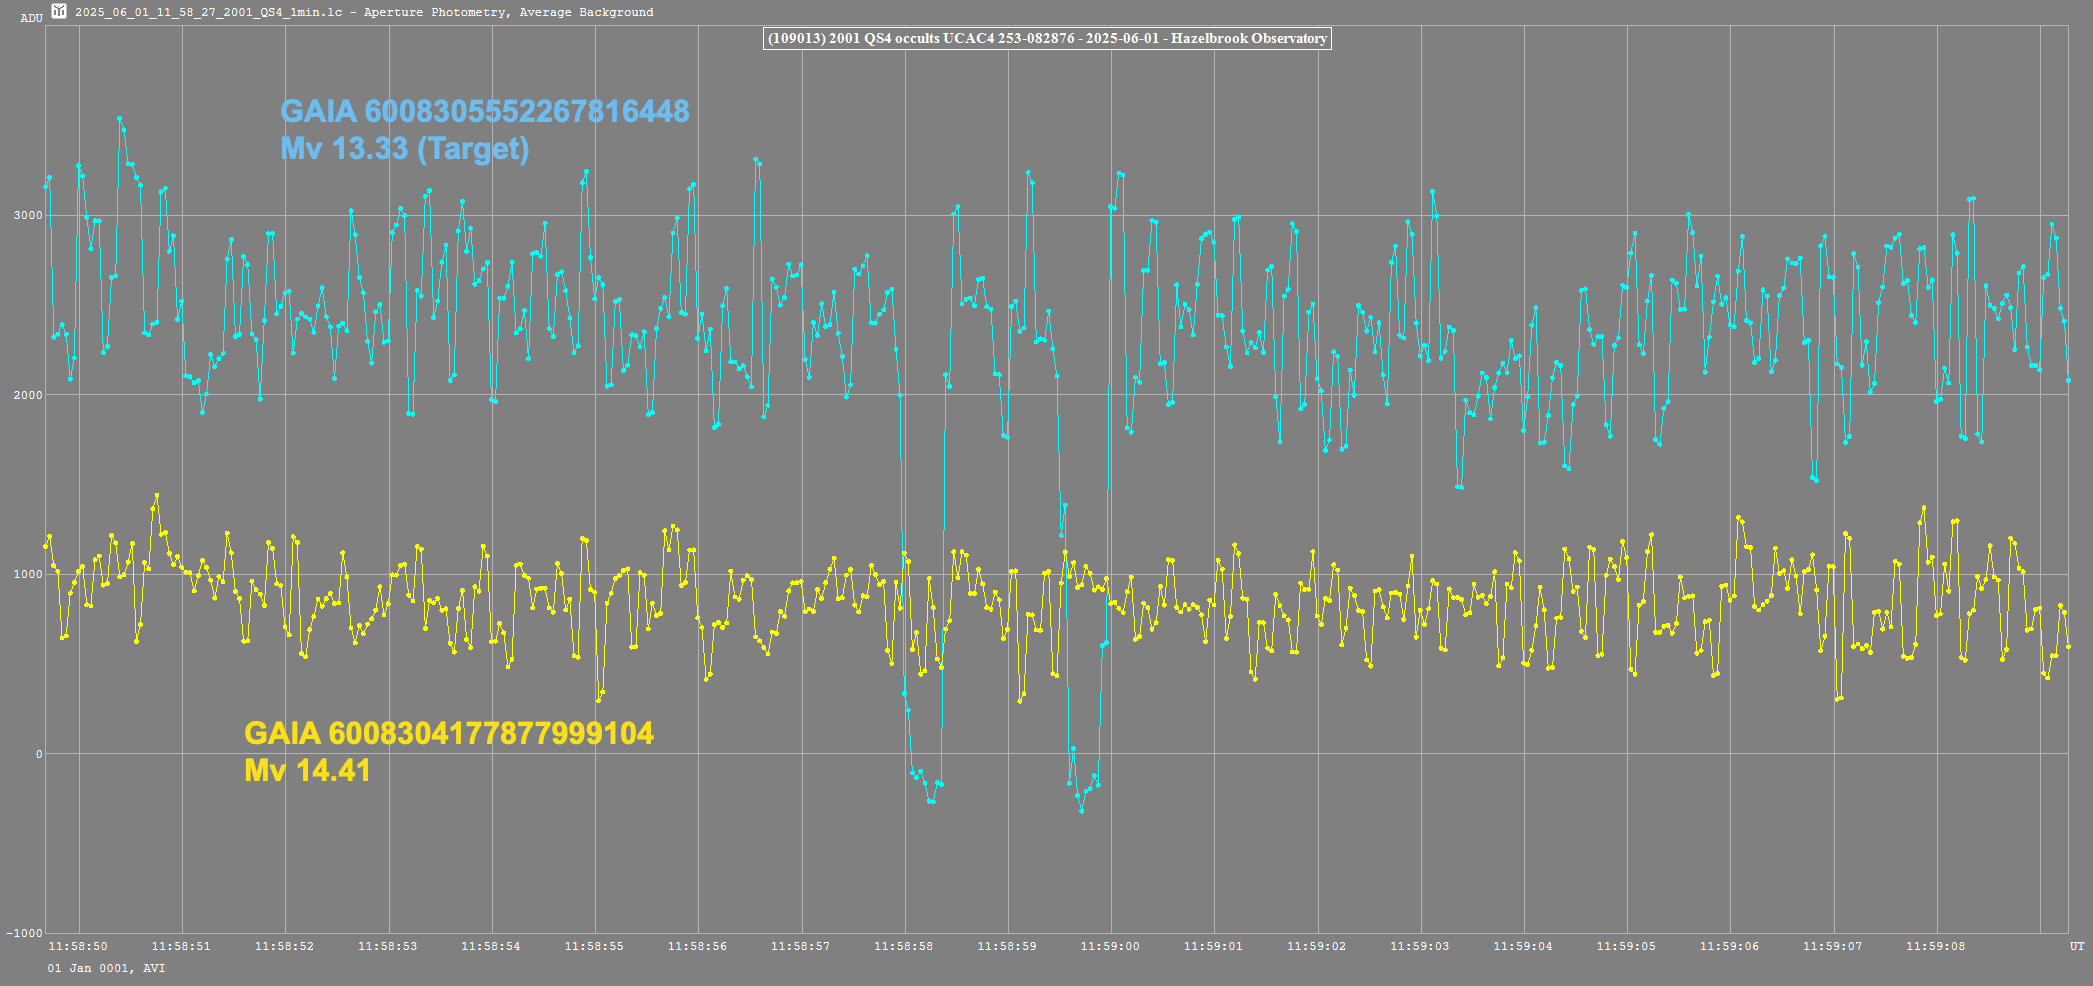Select the 11:59:00 time axis marker

pos(1109,946)
